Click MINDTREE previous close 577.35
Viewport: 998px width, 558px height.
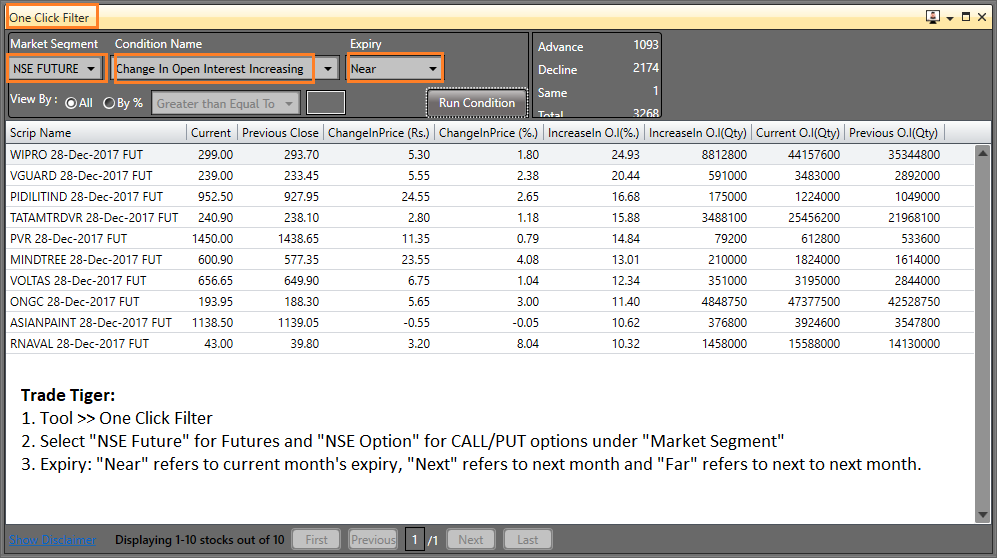(301, 260)
